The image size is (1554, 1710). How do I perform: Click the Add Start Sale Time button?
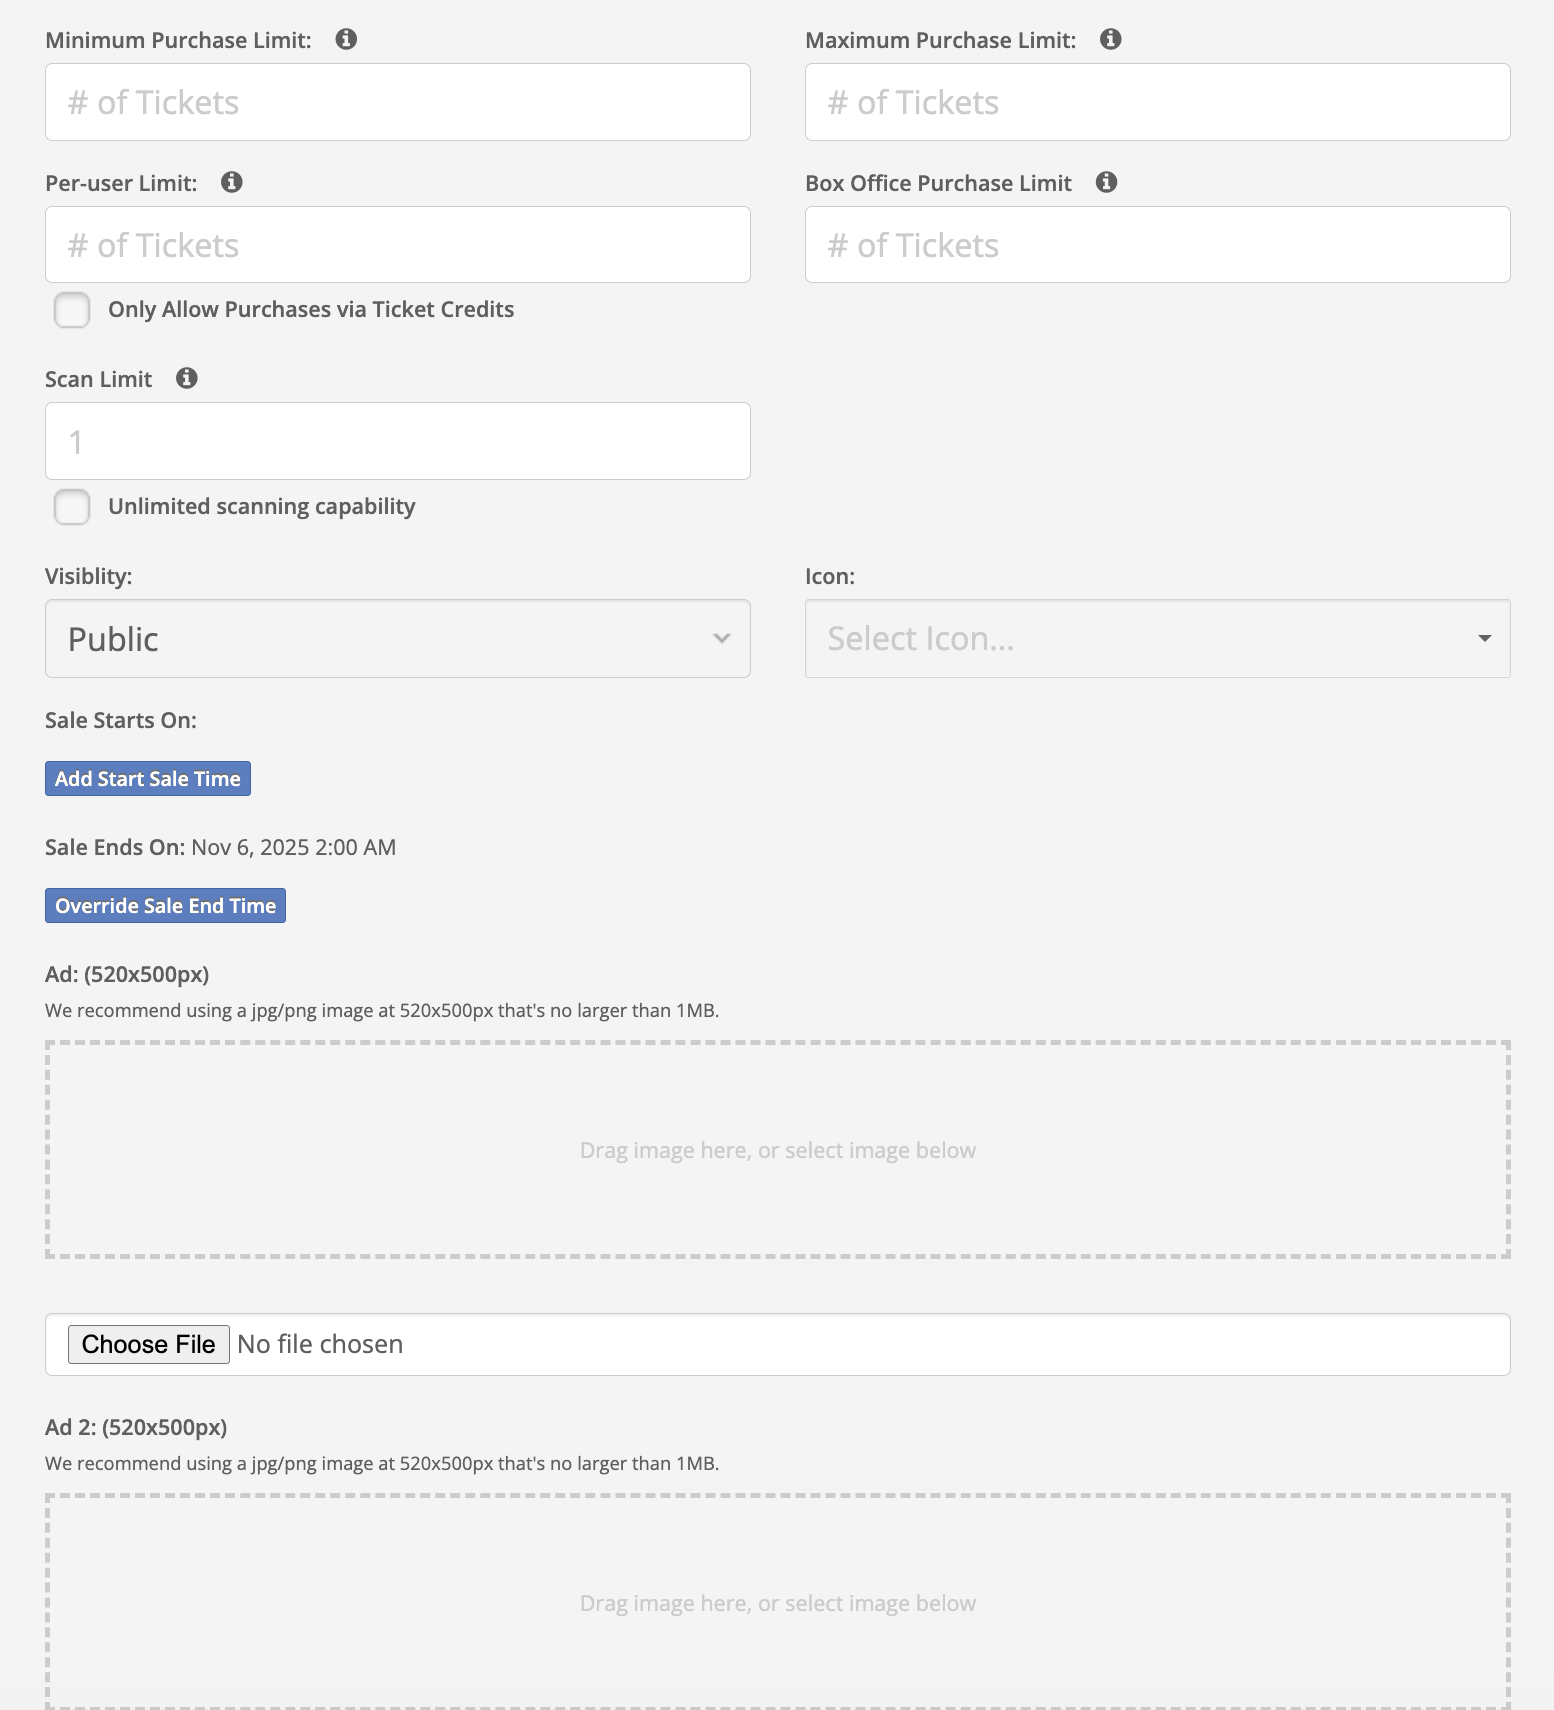pos(148,779)
